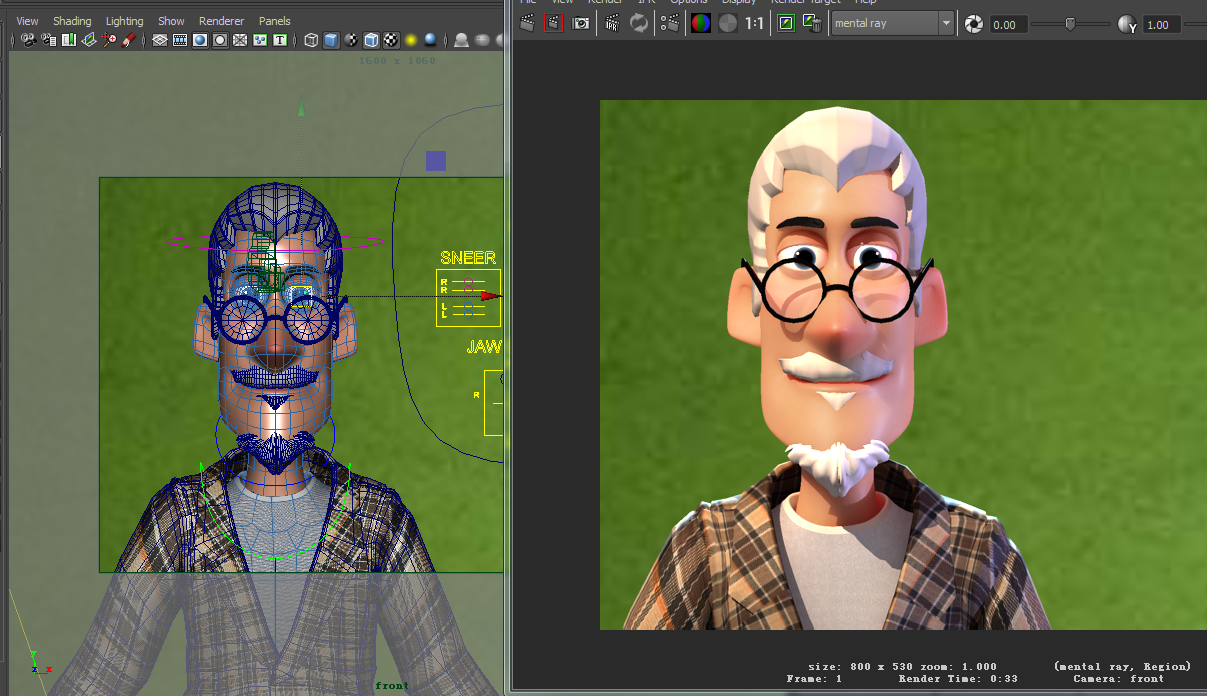Screen dimensions: 1207x696
Task: Toggle the Safe Action display icon
Action: (260, 40)
